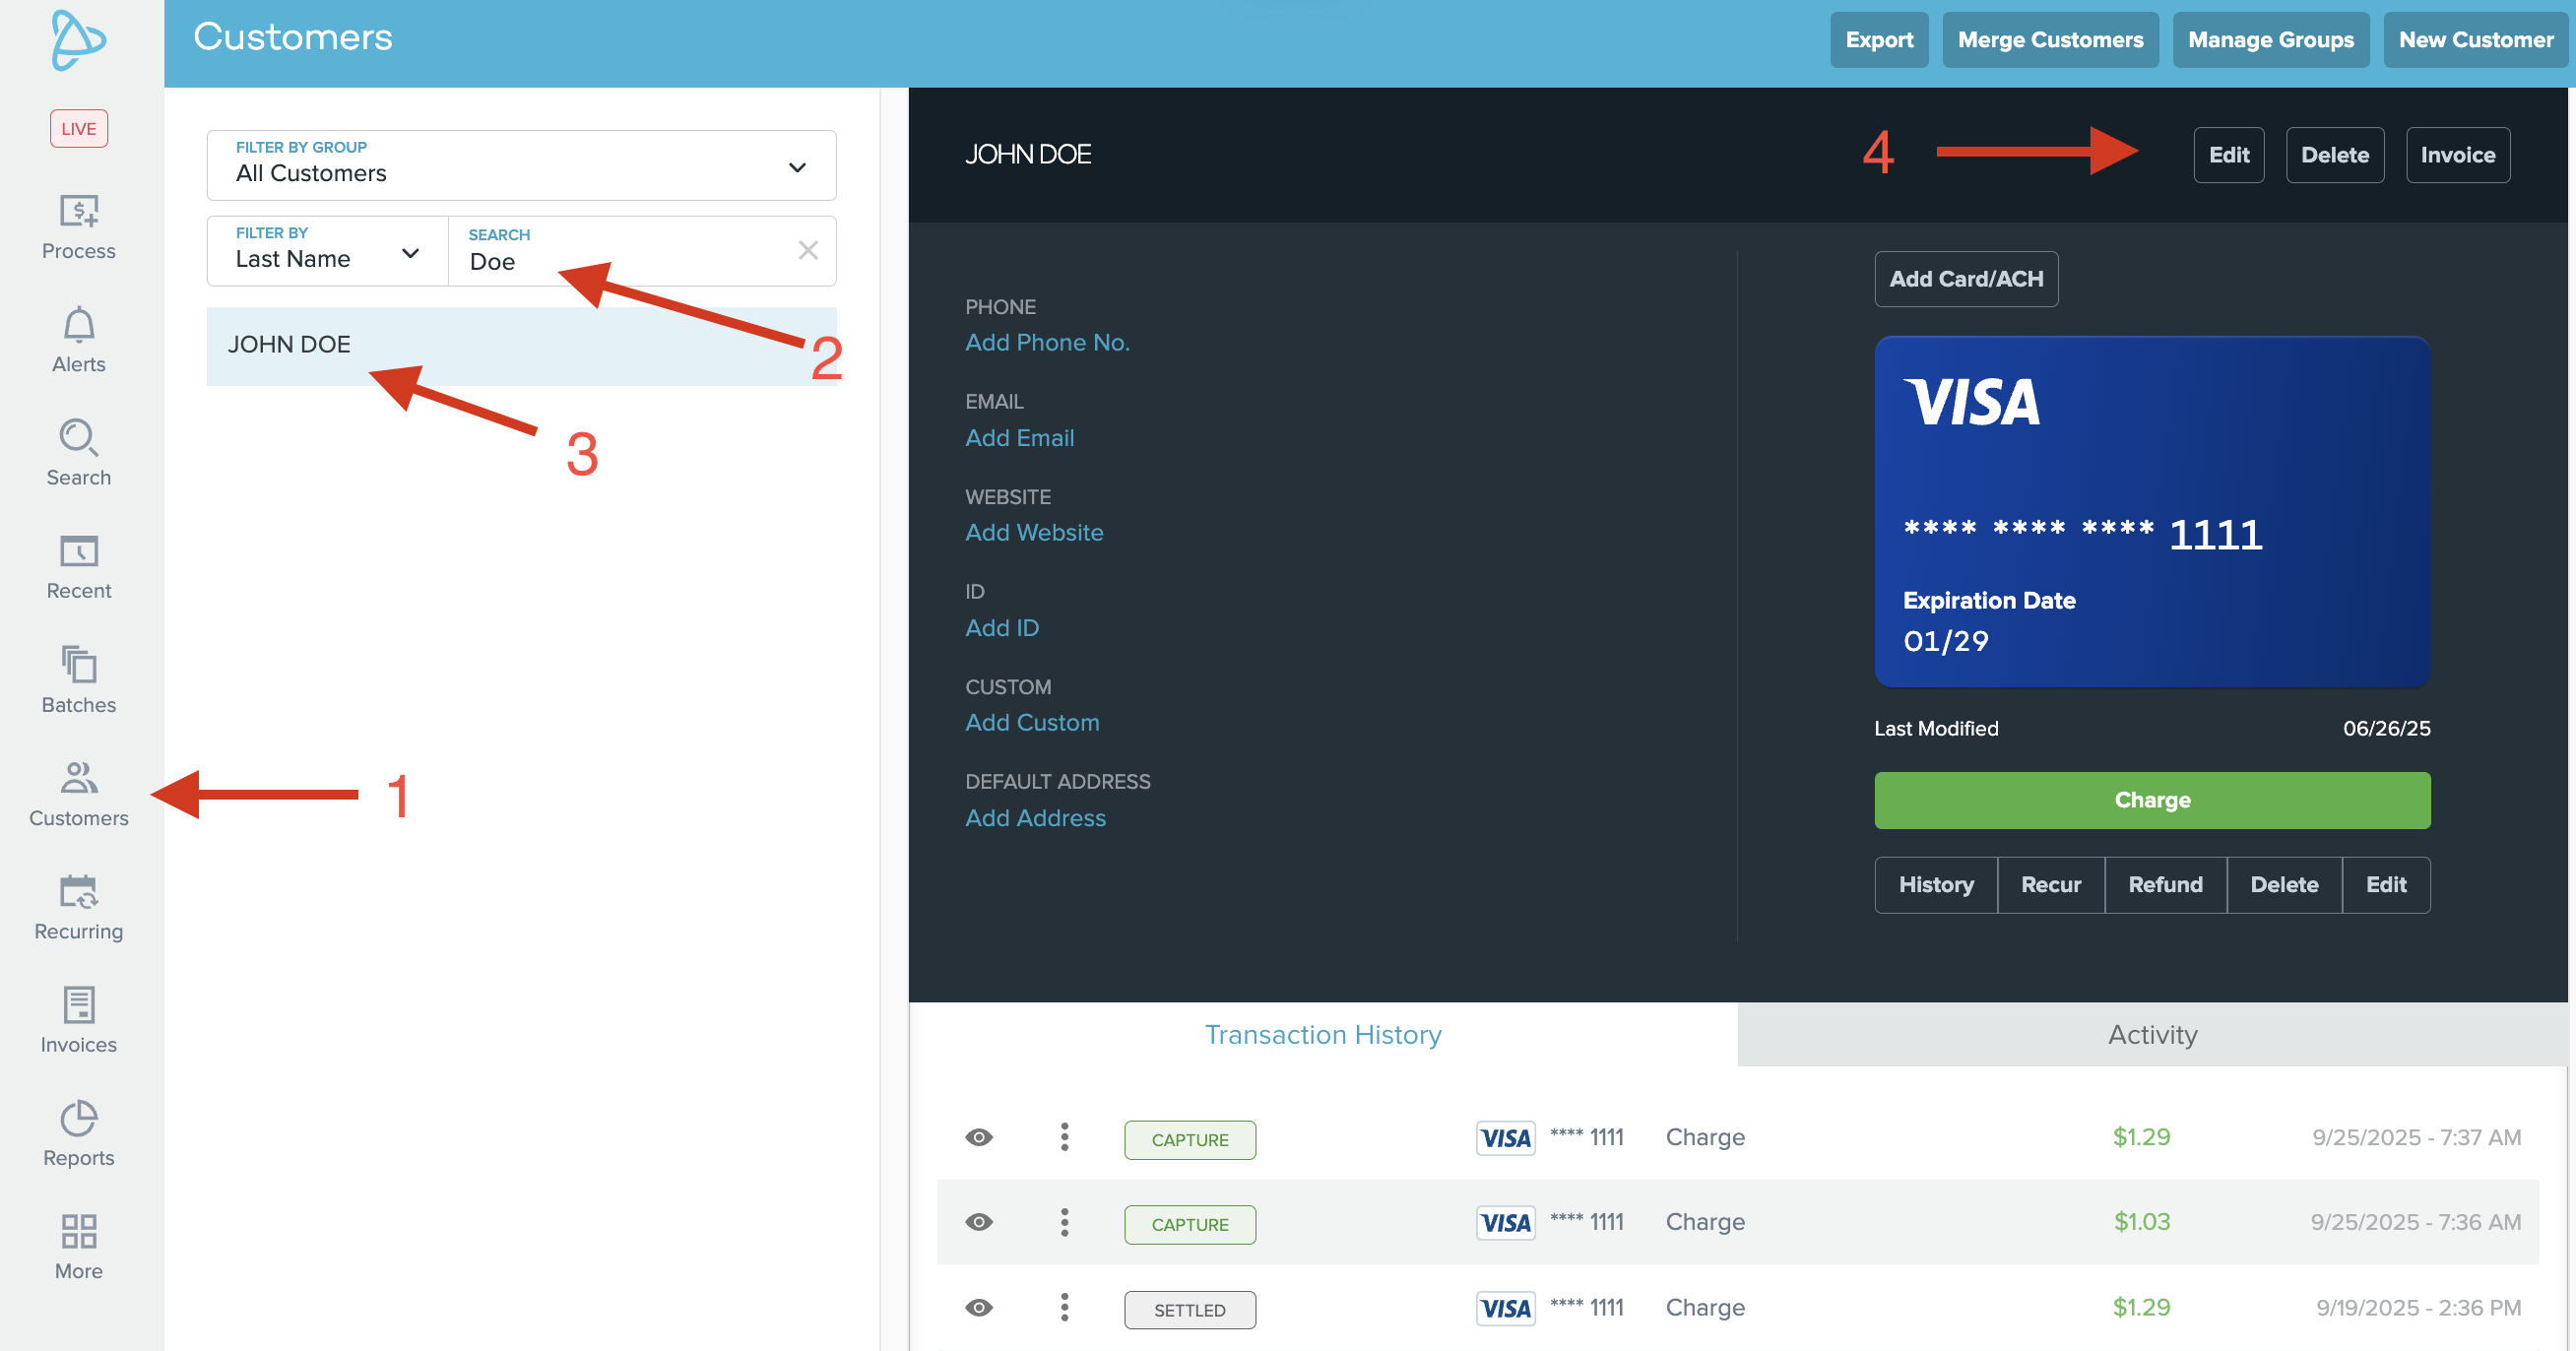Switch to the Transaction History tab
This screenshot has width=2576, height=1351.
pos(1322,1034)
